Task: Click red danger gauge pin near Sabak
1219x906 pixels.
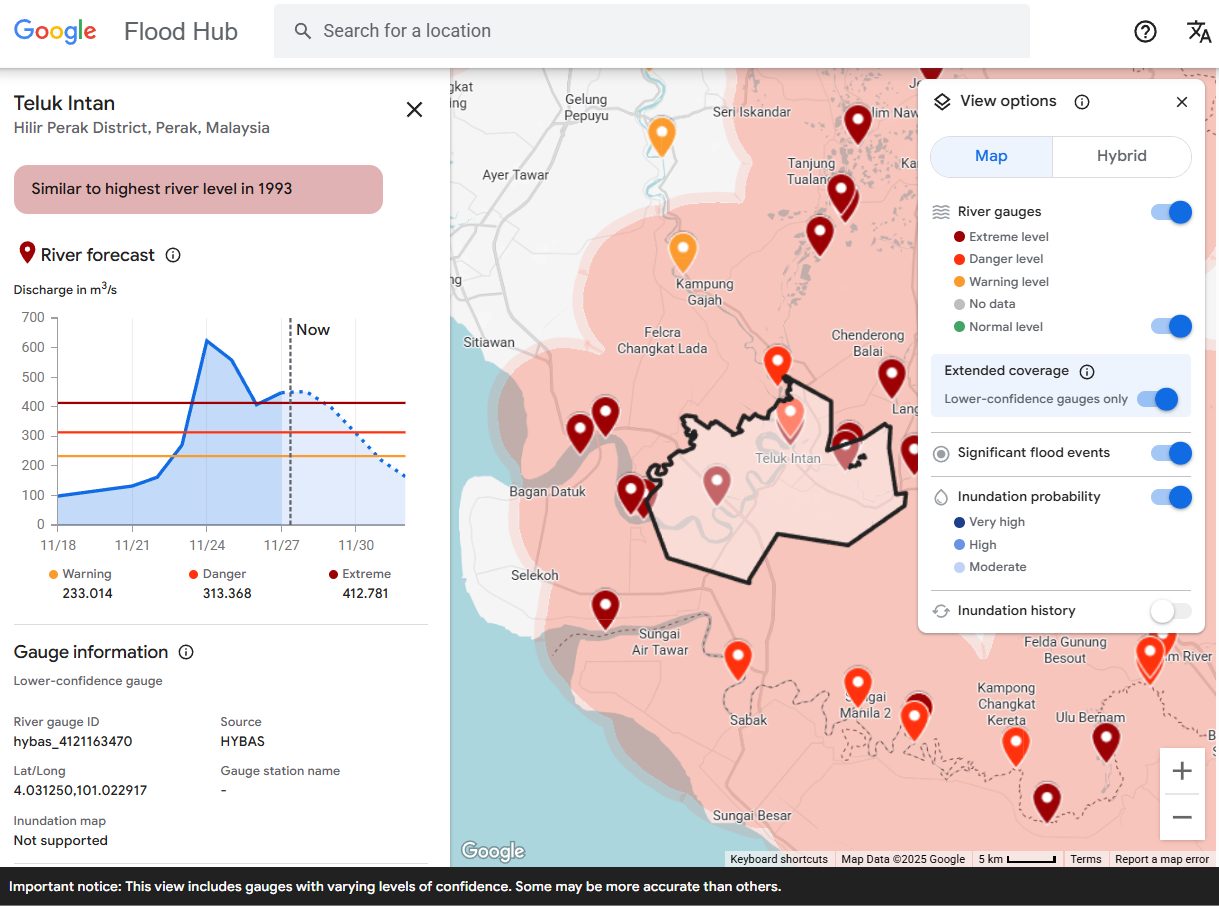Action: [x=738, y=659]
